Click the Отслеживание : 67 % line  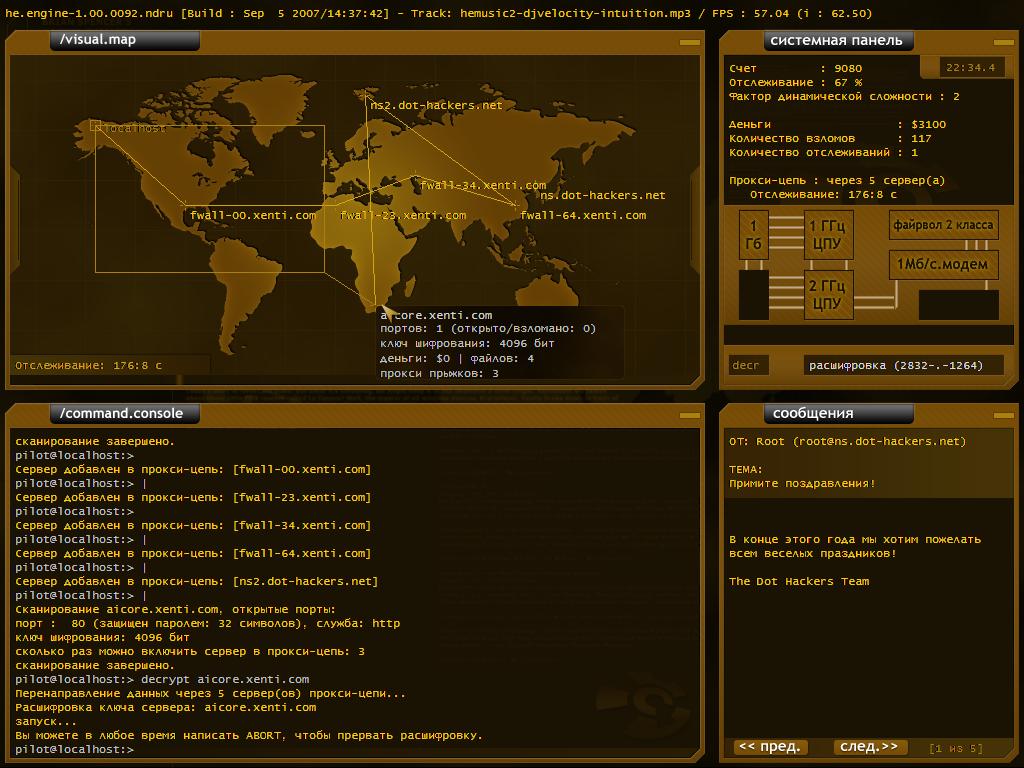click(x=795, y=82)
